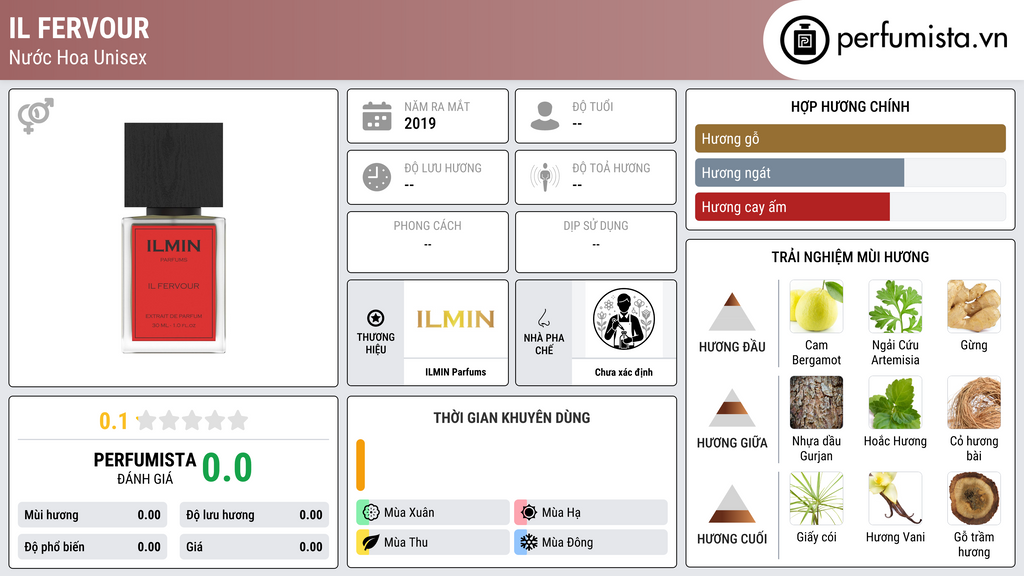Open the Hoắc Hương note image
This screenshot has width=1024, height=576.
pyautogui.click(x=895, y=402)
